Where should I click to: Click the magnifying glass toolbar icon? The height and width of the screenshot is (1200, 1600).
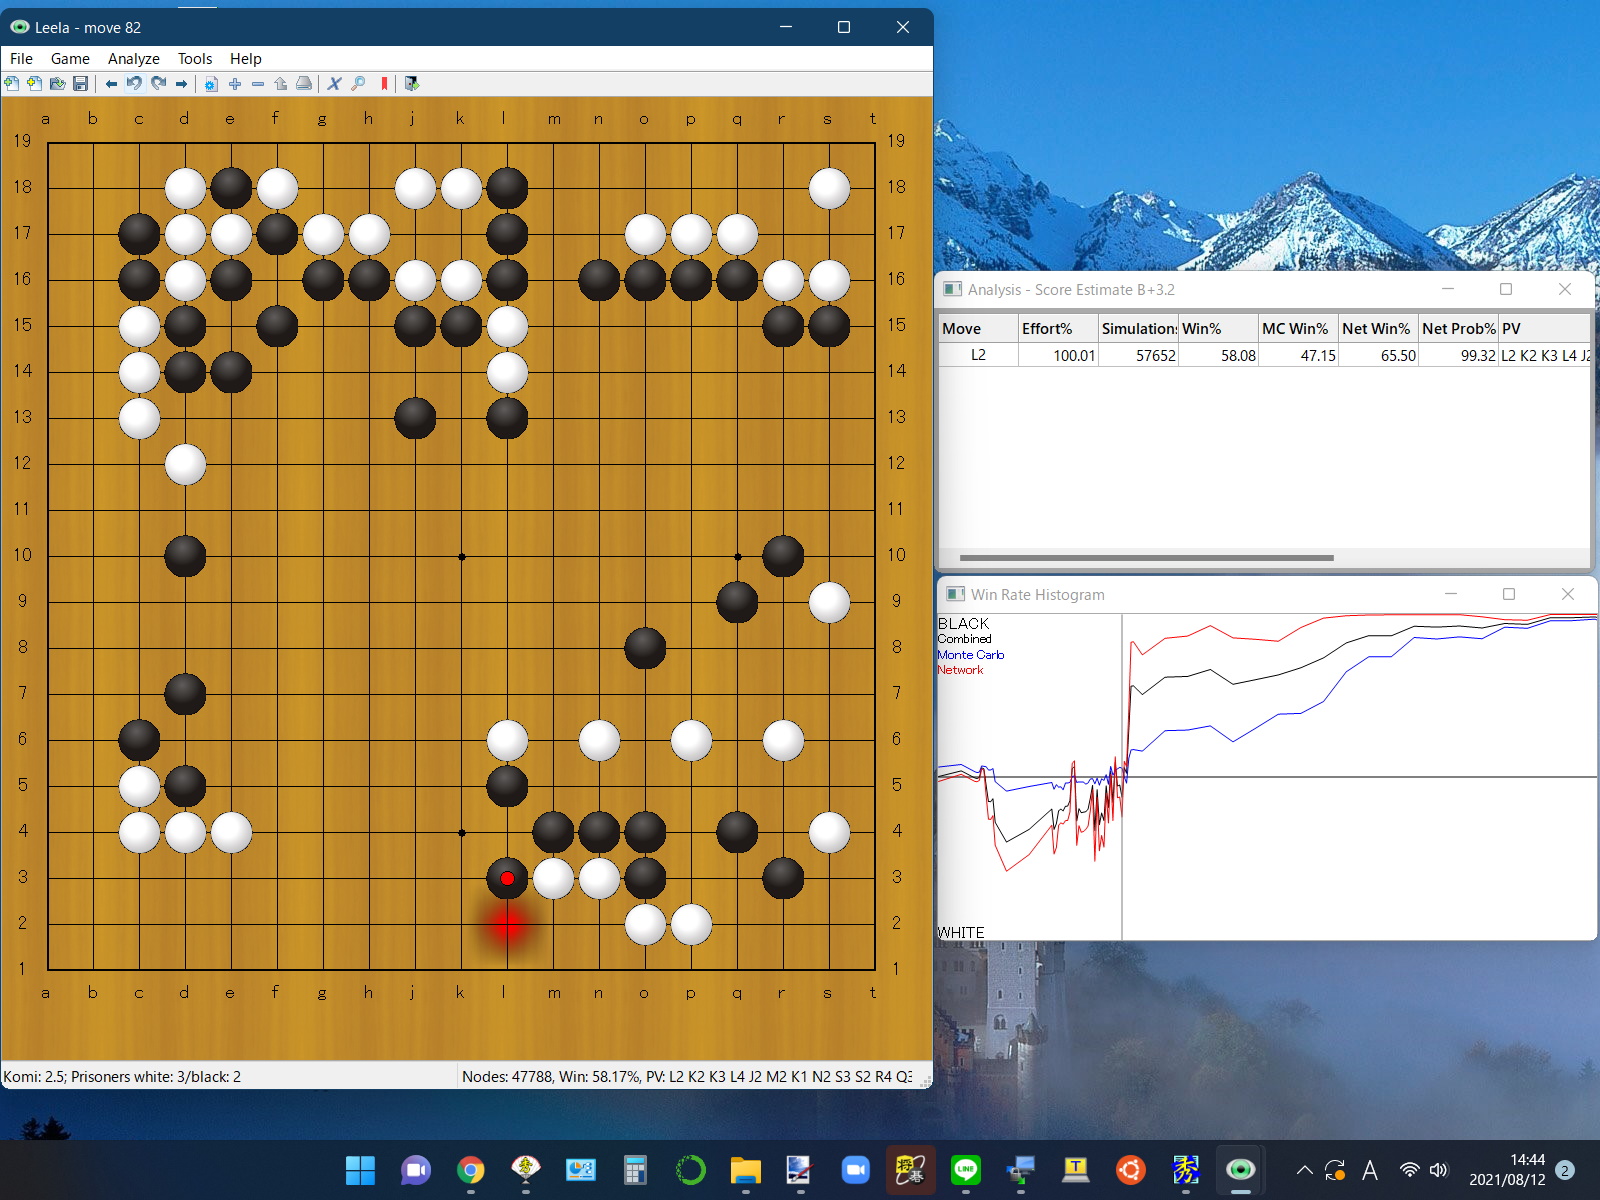358,84
